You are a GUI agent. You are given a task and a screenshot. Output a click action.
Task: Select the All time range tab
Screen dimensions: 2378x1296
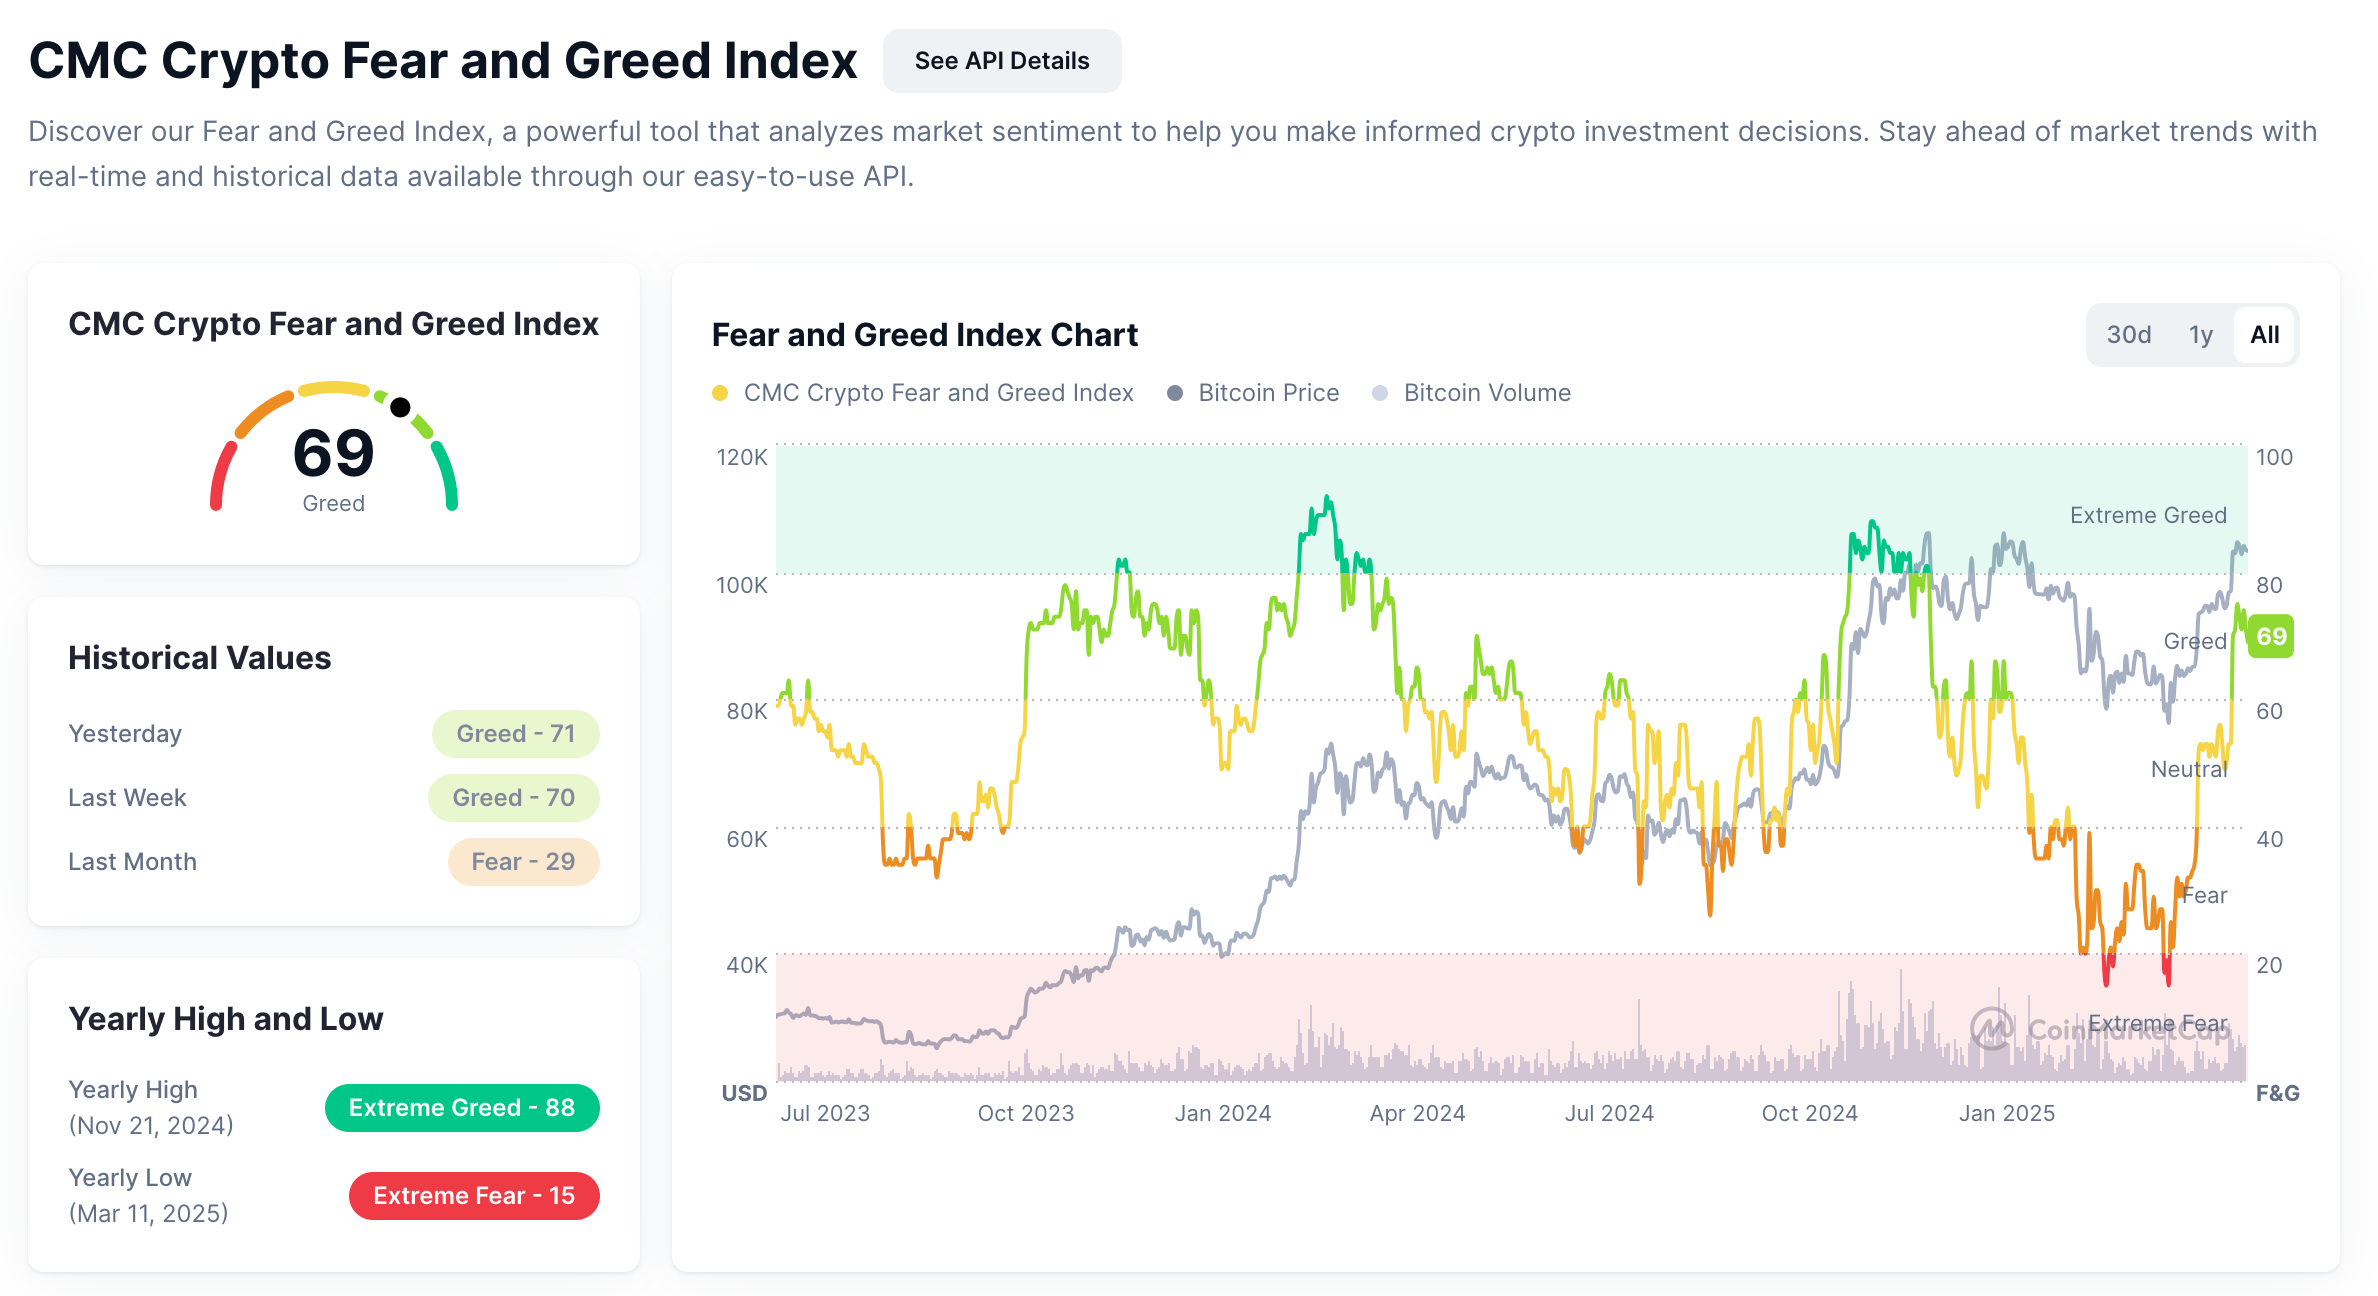tap(2264, 335)
